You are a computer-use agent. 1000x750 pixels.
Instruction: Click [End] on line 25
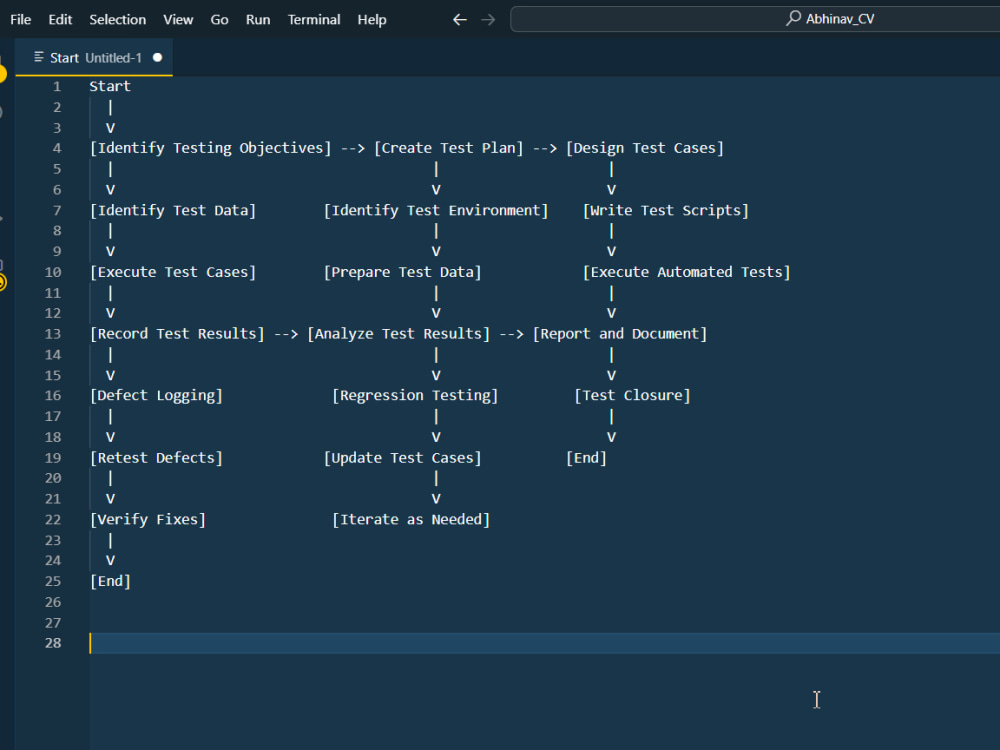click(110, 582)
